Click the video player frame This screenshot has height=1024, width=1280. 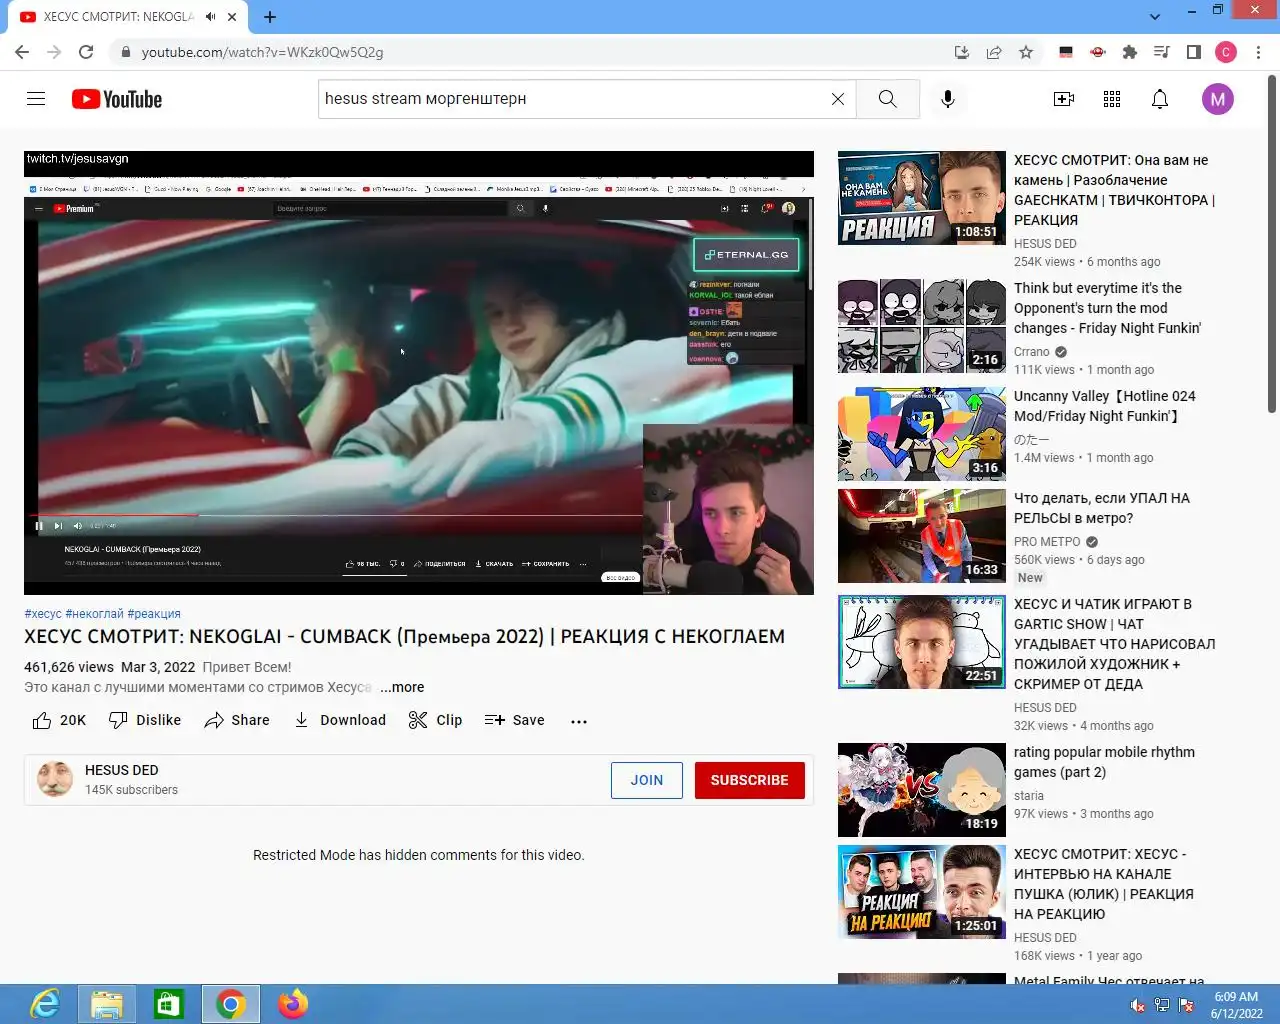click(x=419, y=373)
